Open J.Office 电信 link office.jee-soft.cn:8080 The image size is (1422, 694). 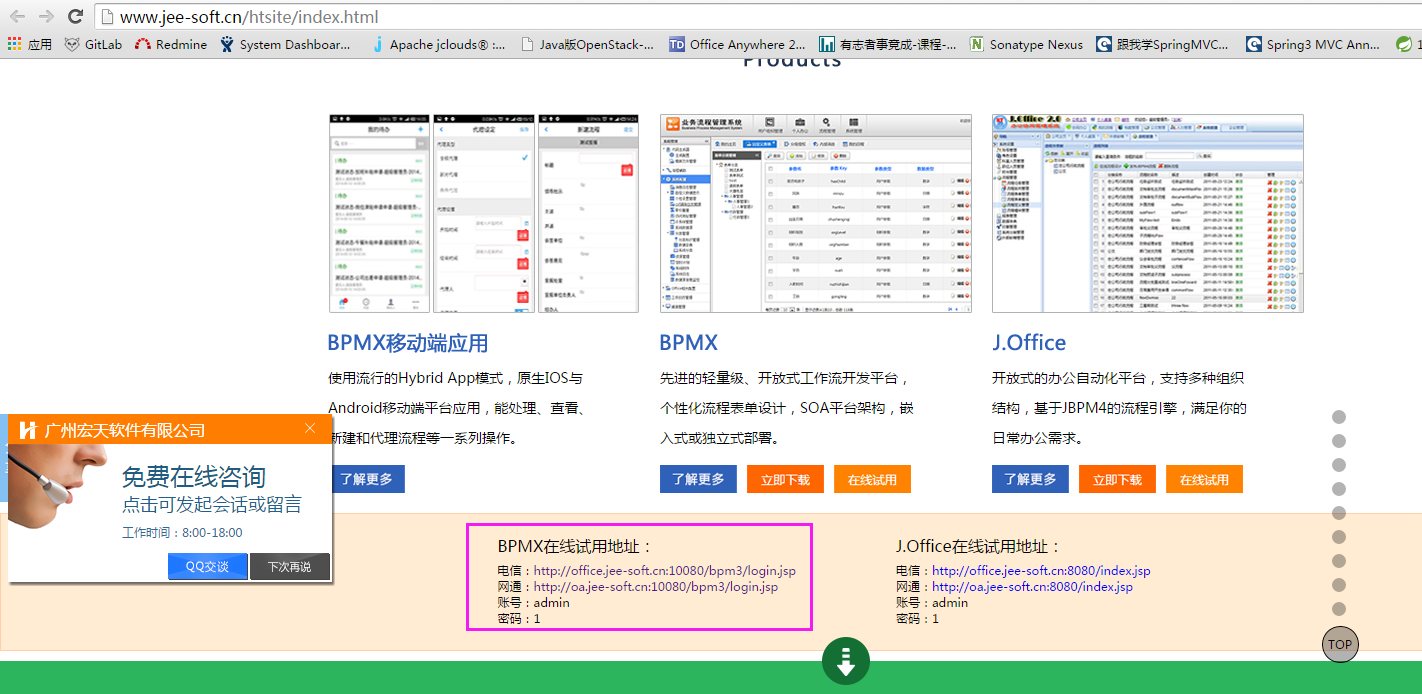[1041, 571]
